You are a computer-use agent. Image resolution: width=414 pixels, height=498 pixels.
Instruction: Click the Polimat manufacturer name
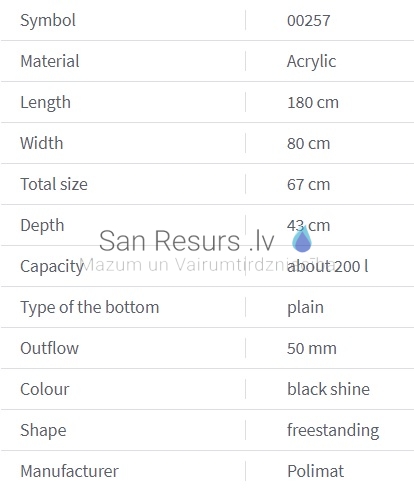pos(315,471)
